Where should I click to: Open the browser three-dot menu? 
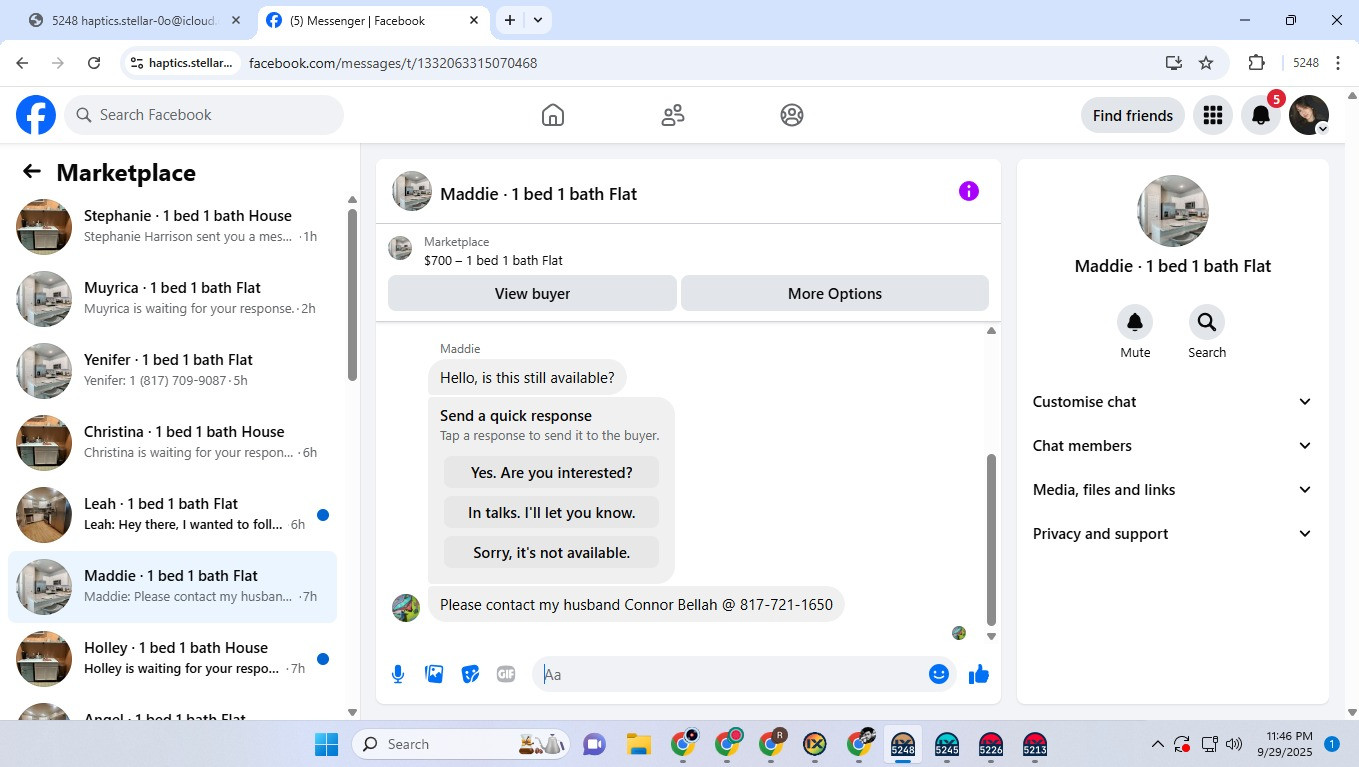point(1338,63)
